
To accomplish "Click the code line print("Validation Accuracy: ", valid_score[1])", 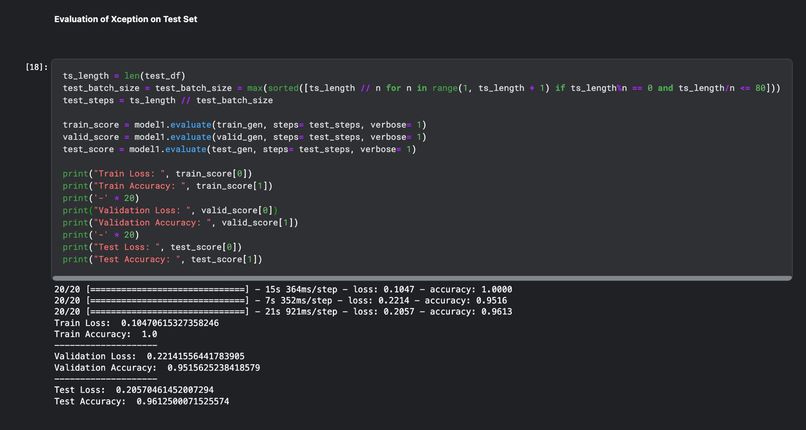I will point(180,223).
